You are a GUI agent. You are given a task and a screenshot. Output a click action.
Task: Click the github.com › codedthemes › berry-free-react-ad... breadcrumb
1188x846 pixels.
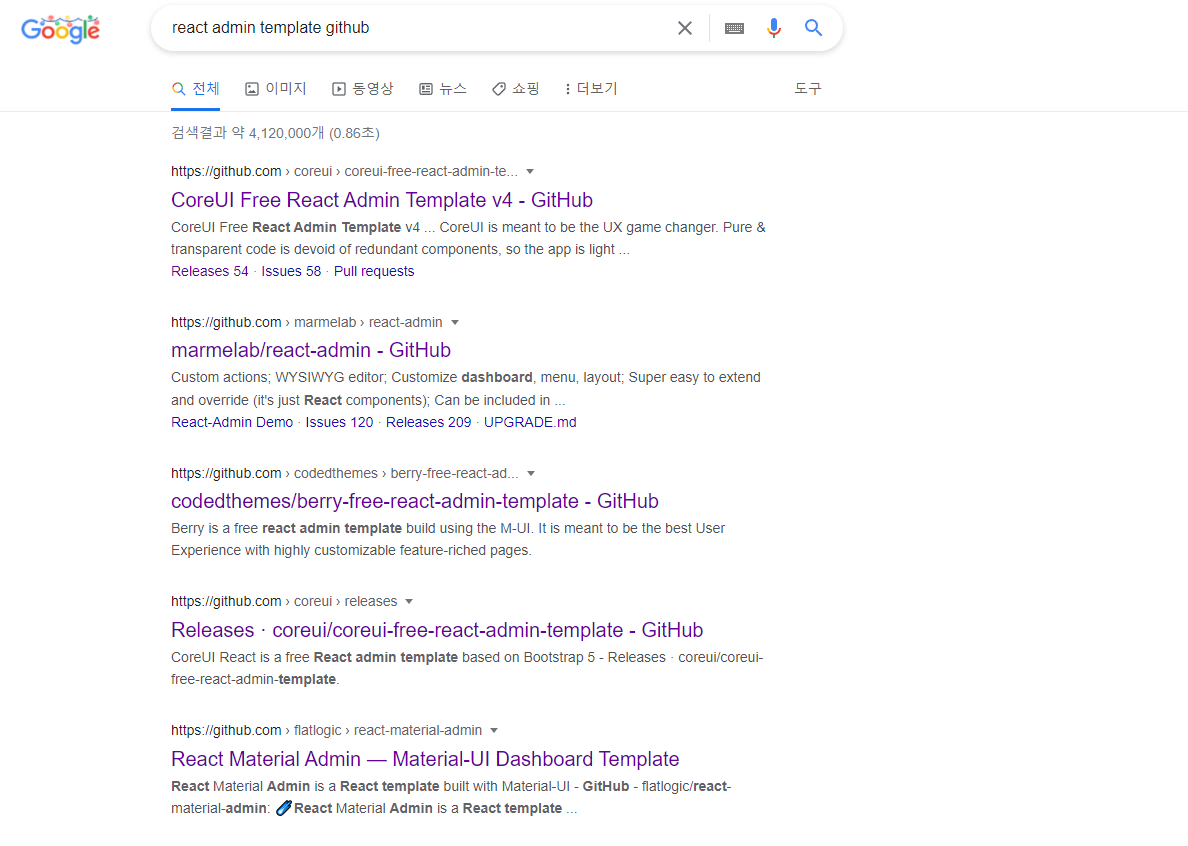(345, 473)
